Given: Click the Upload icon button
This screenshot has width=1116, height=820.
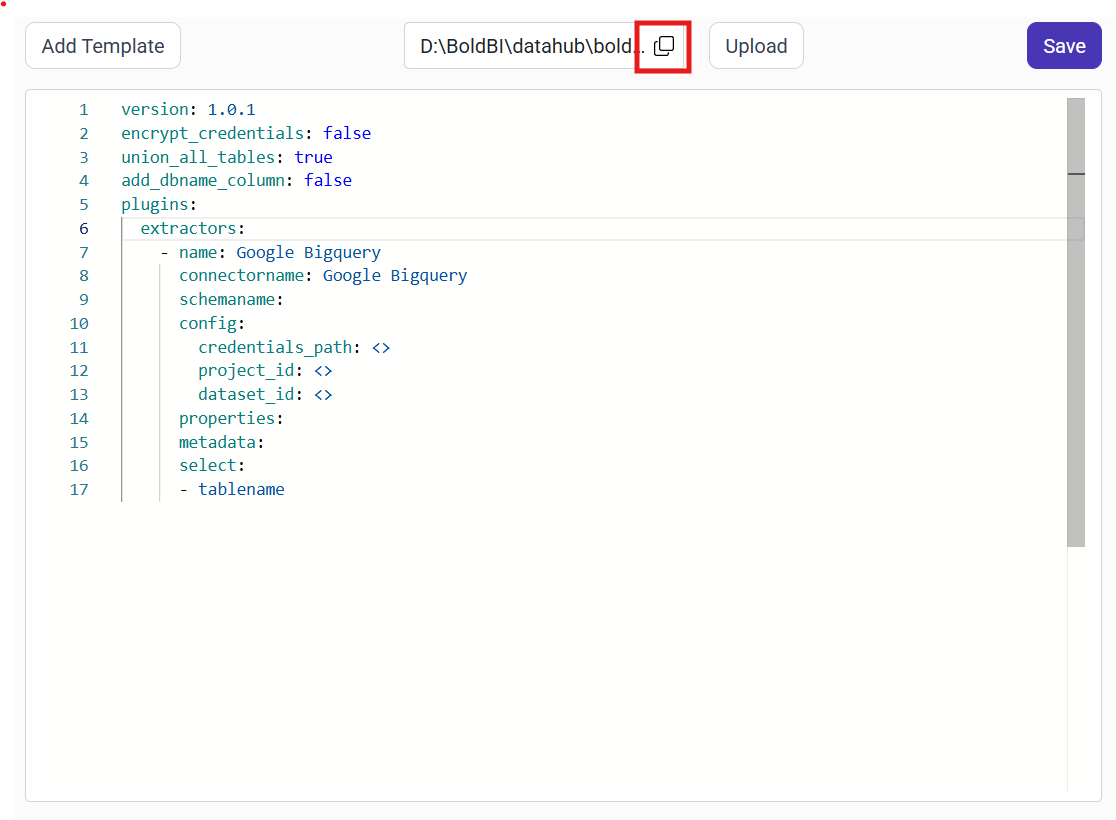Looking at the screenshot, I should 756,45.
